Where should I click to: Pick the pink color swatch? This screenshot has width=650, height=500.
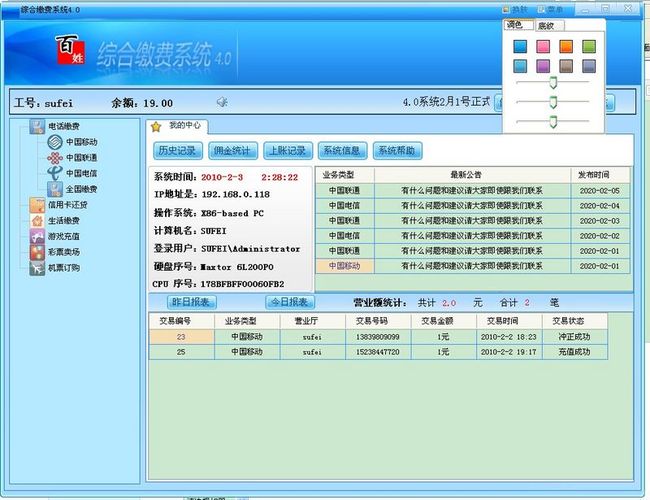(x=543, y=46)
